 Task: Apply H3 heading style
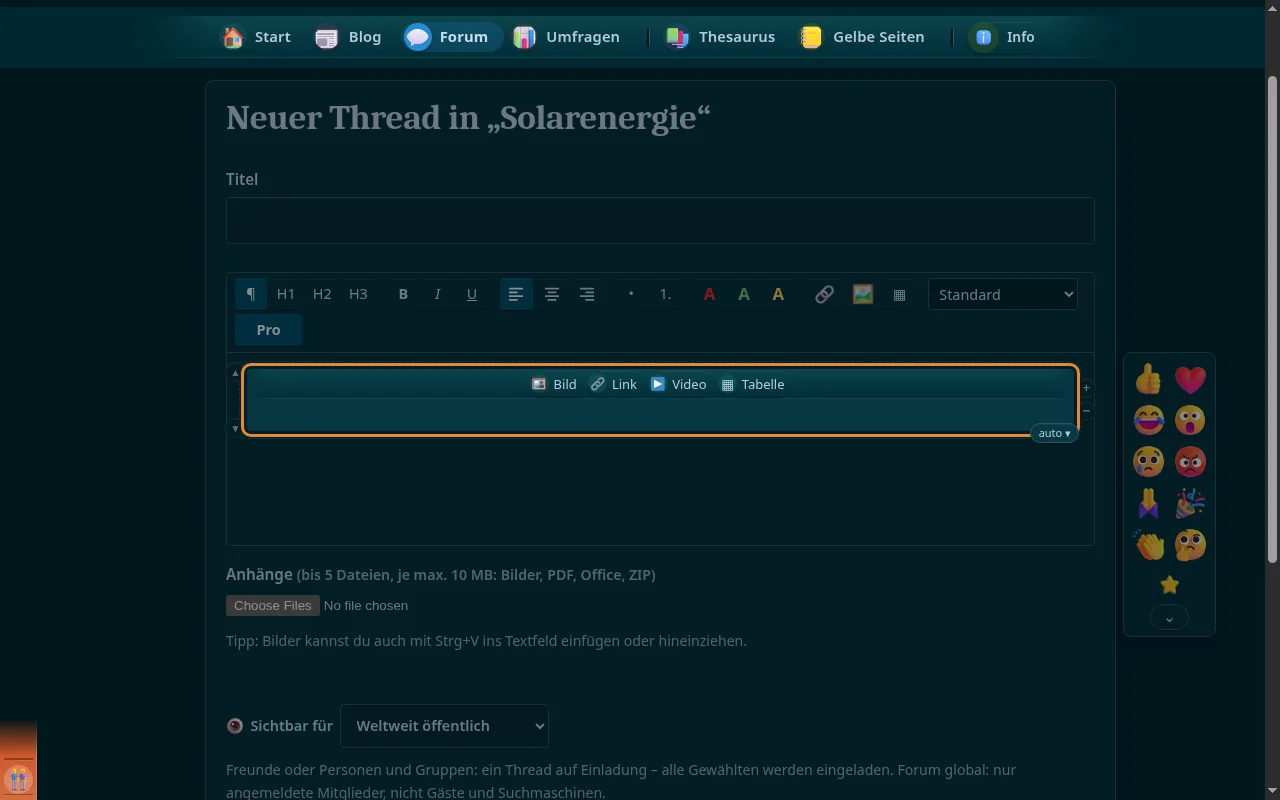[x=358, y=294]
